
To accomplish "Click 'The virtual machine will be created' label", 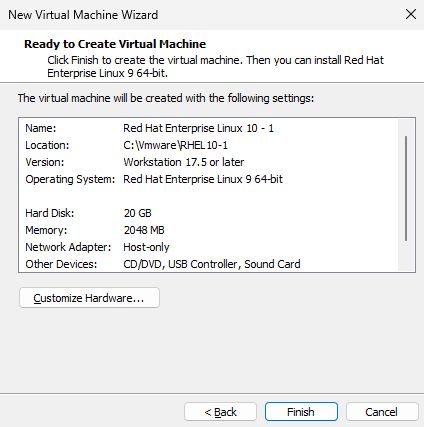I will click(x=166, y=98).
